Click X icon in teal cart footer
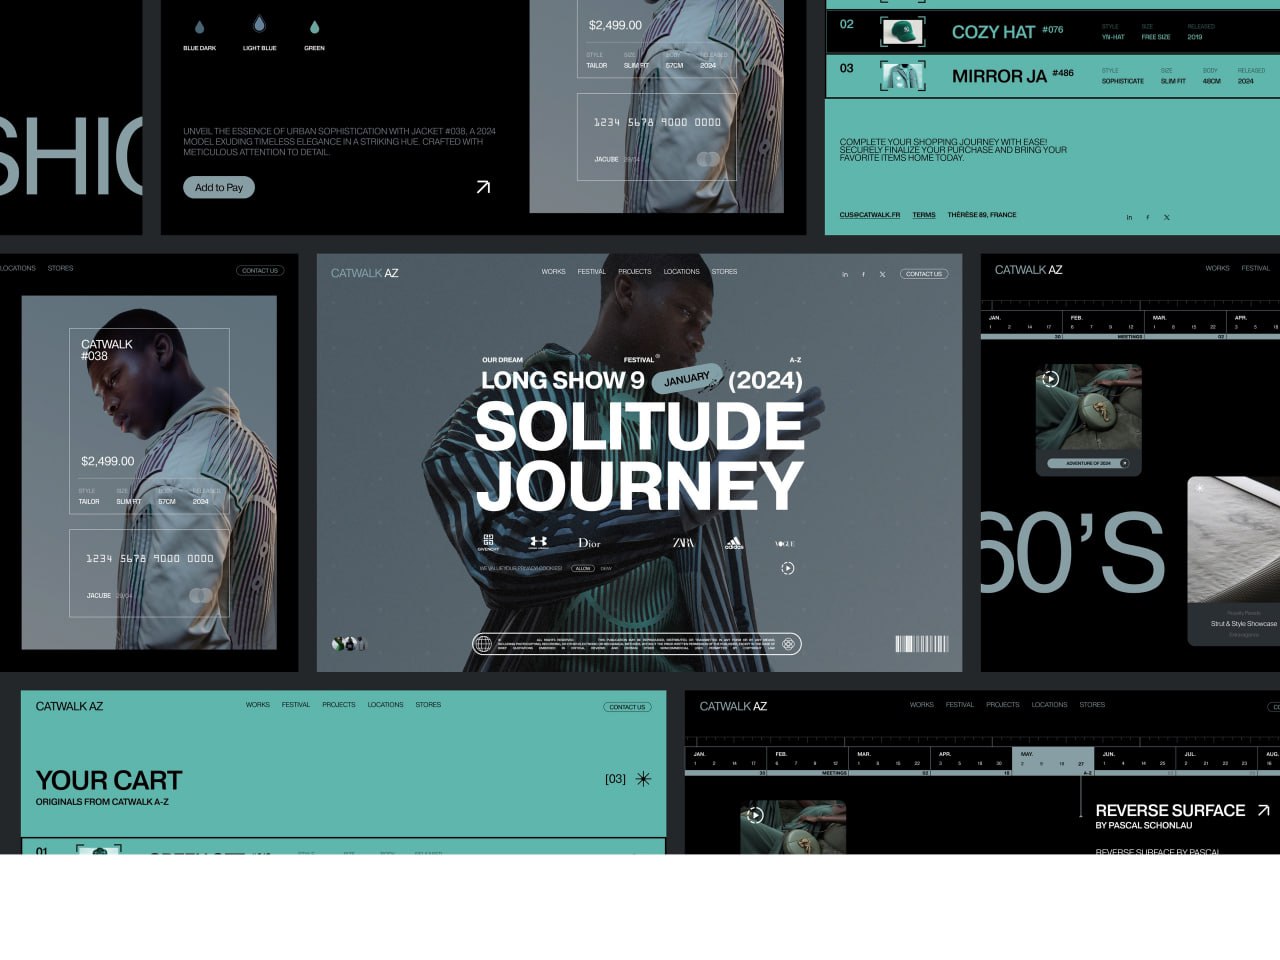The height and width of the screenshot is (960, 1280). coord(1166,217)
